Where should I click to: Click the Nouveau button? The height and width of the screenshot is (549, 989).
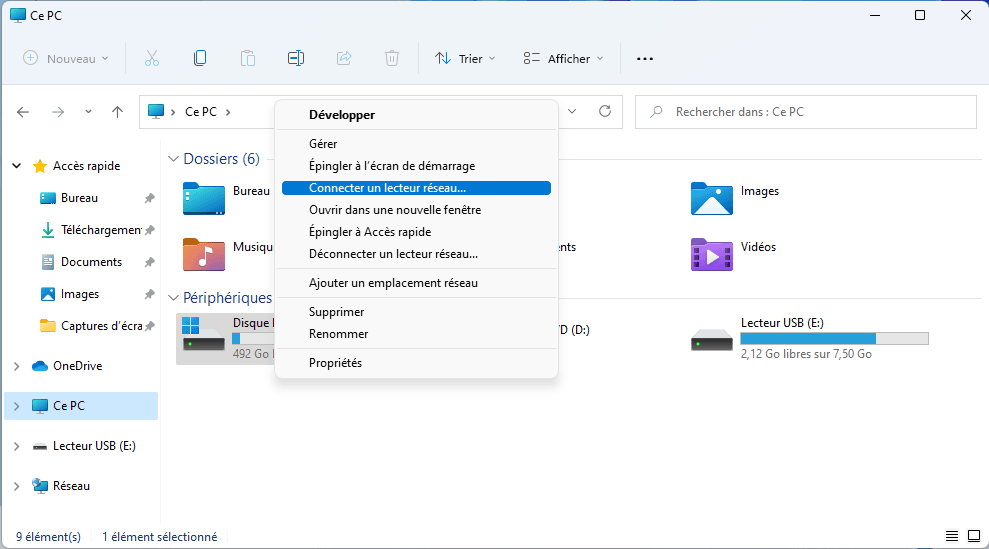point(66,59)
